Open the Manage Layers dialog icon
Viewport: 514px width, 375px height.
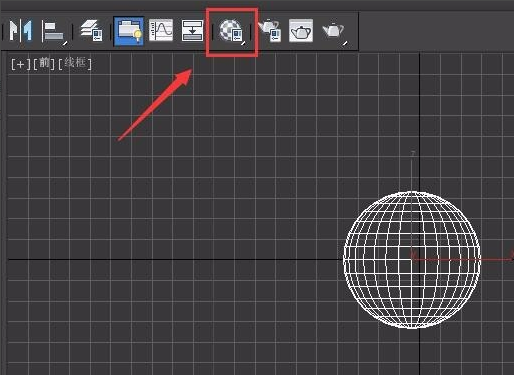tap(91, 30)
